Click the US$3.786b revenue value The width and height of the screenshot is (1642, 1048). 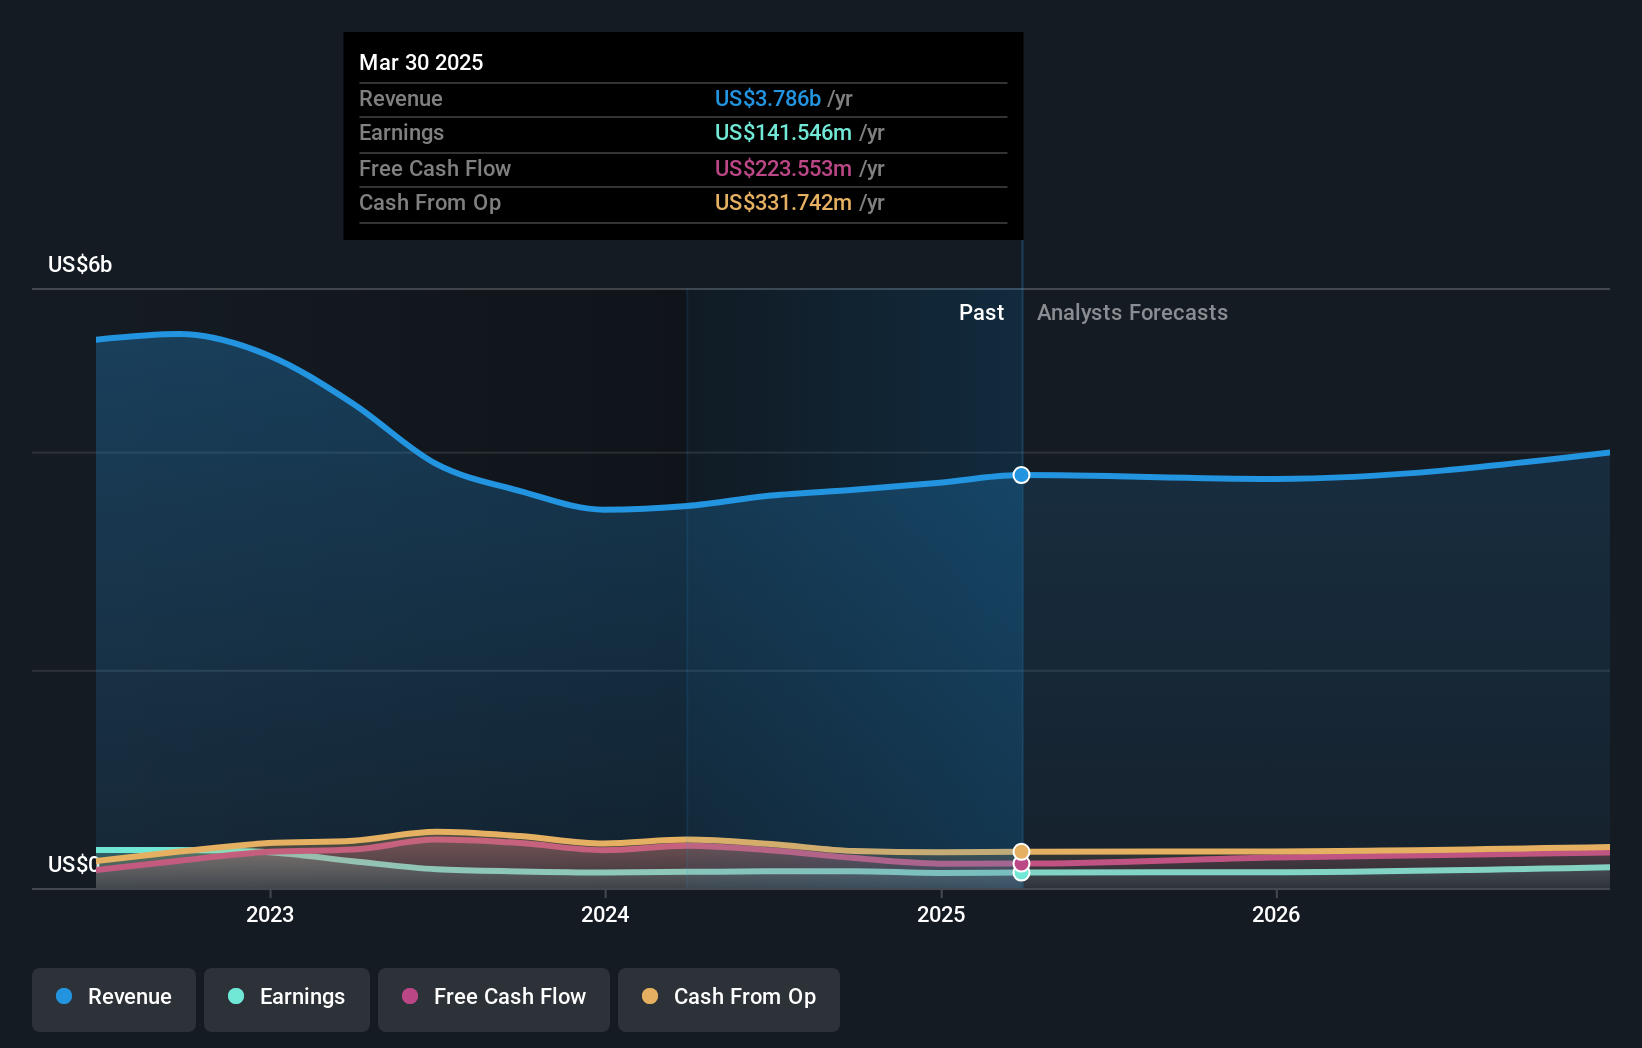768,99
